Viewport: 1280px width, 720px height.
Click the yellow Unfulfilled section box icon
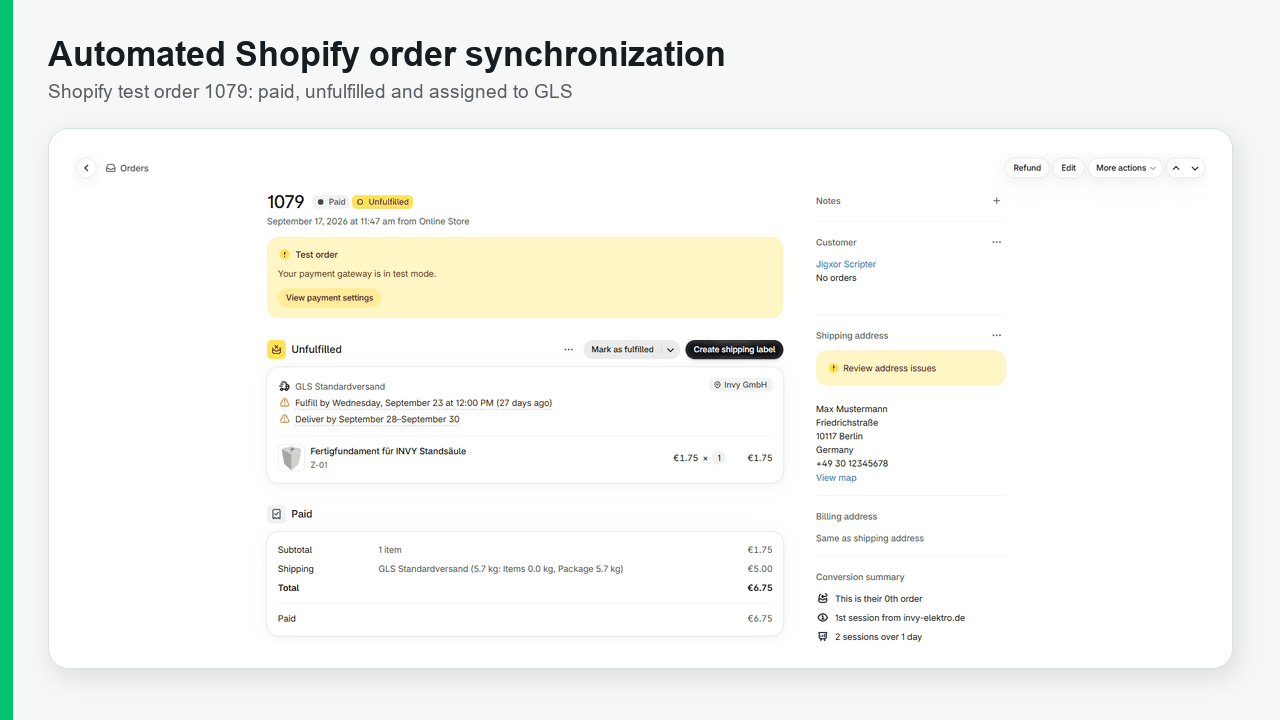pyautogui.click(x=276, y=350)
